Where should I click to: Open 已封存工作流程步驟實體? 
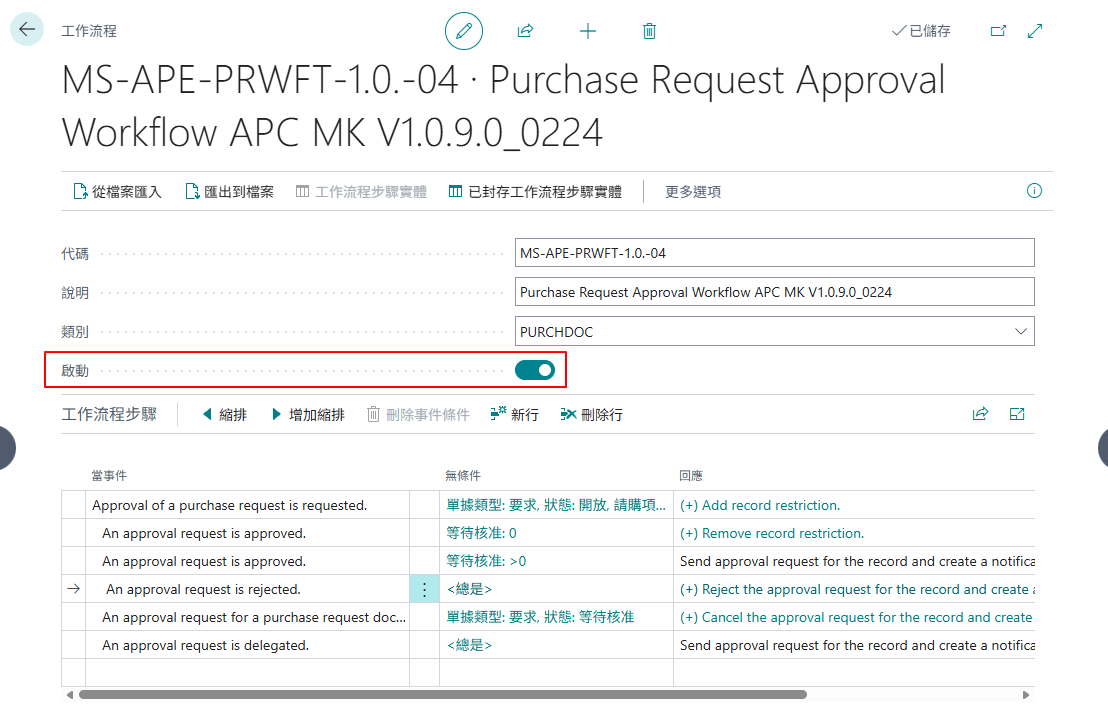535,192
